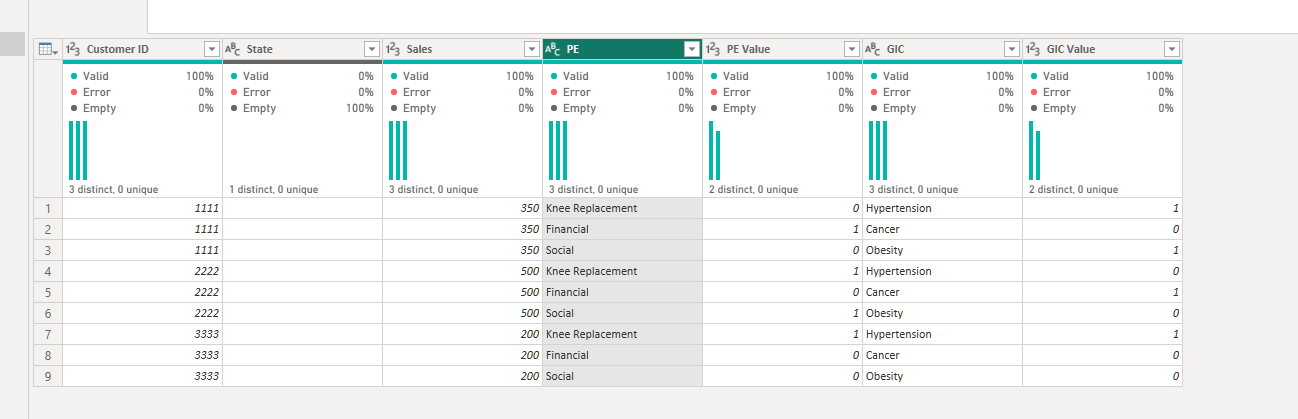
Task: Click the PE column data type icon
Action: (x=553, y=49)
